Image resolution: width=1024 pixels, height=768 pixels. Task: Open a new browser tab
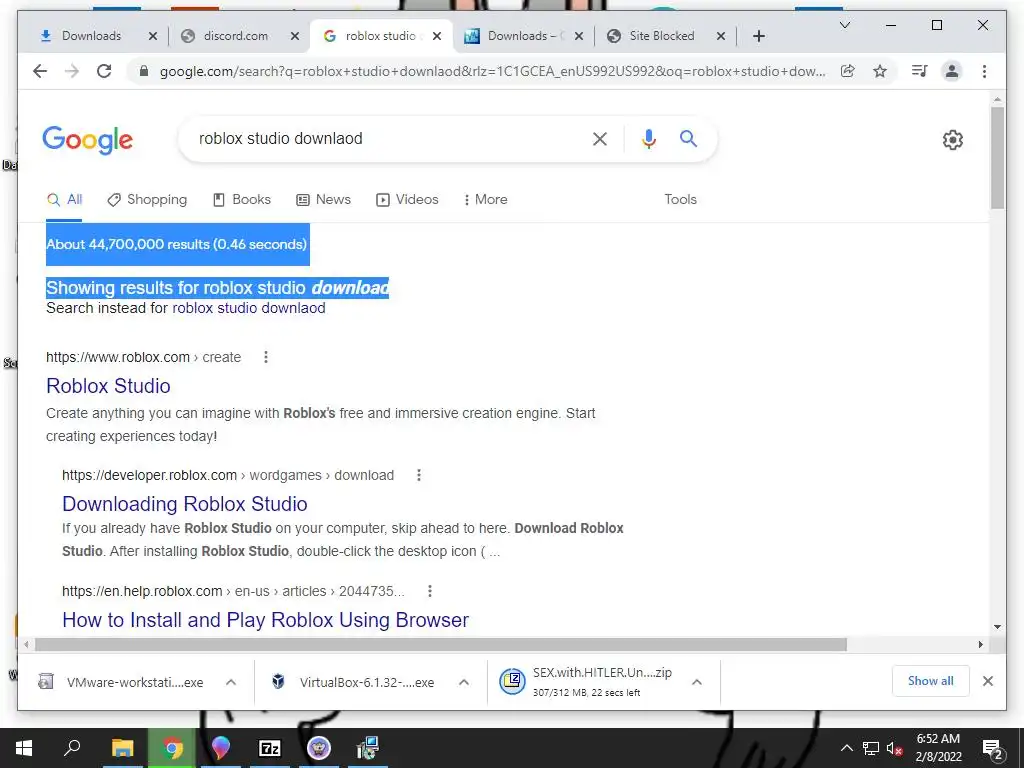click(758, 36)
